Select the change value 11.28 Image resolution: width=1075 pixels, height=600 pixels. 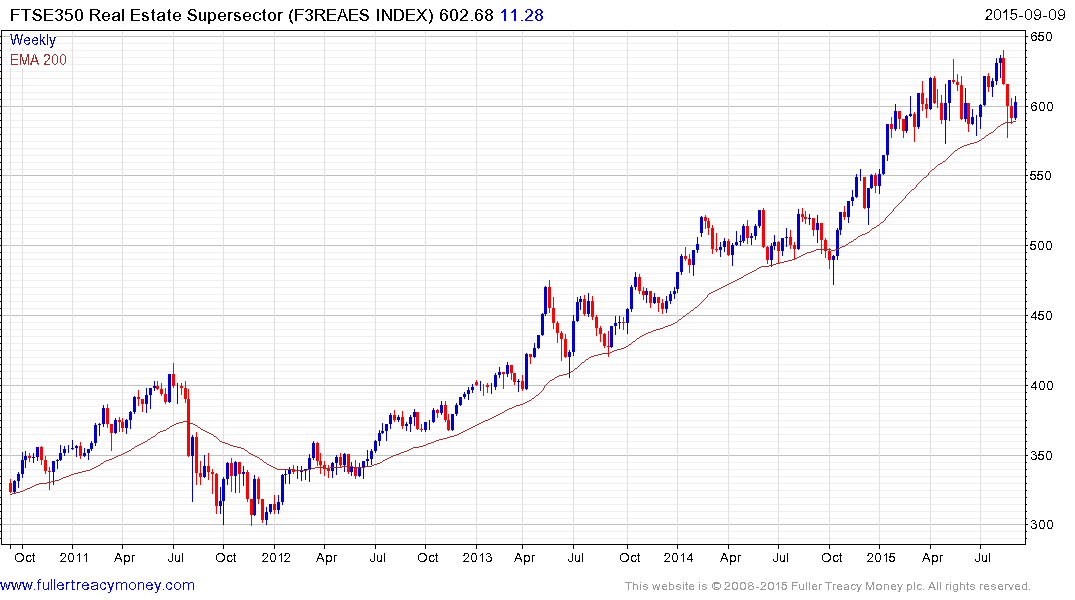pyautogui.click(x=522, y=15)
